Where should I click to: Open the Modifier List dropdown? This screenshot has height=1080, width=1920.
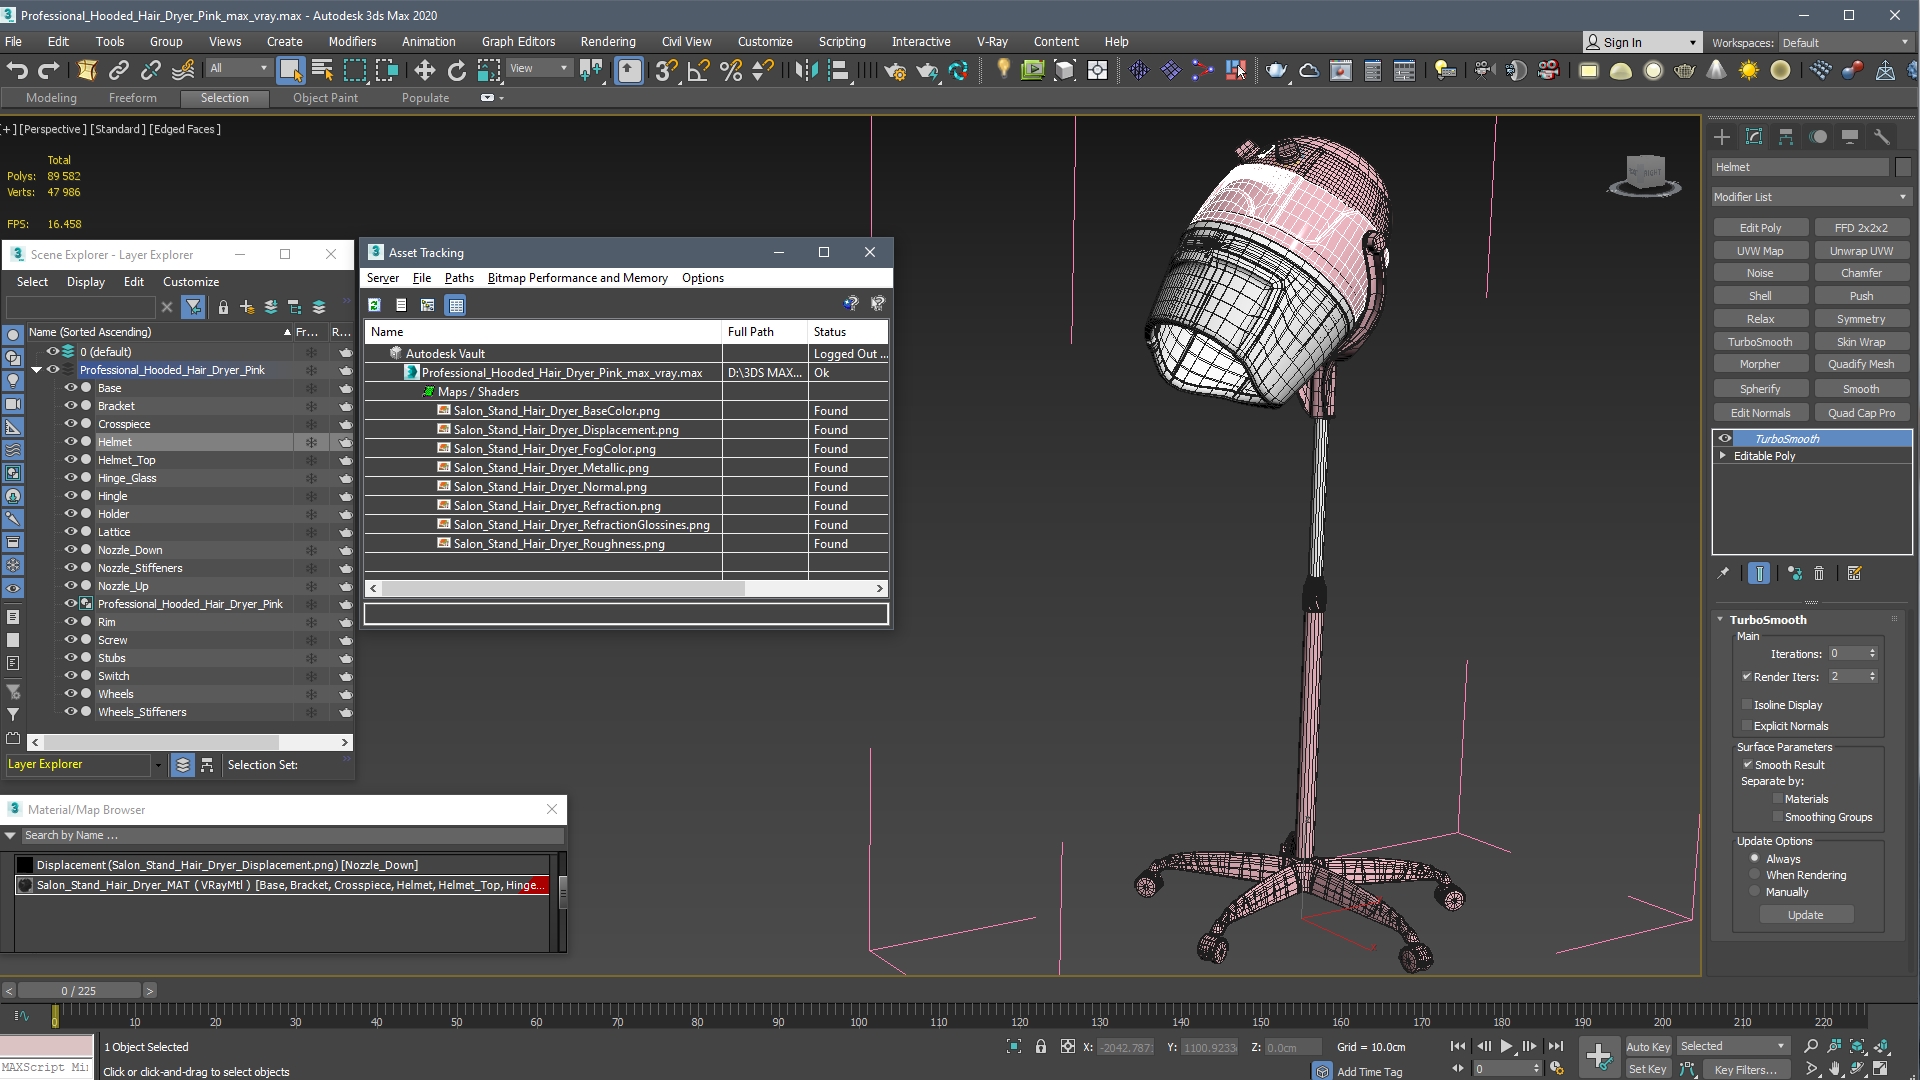click(1811, 197)
